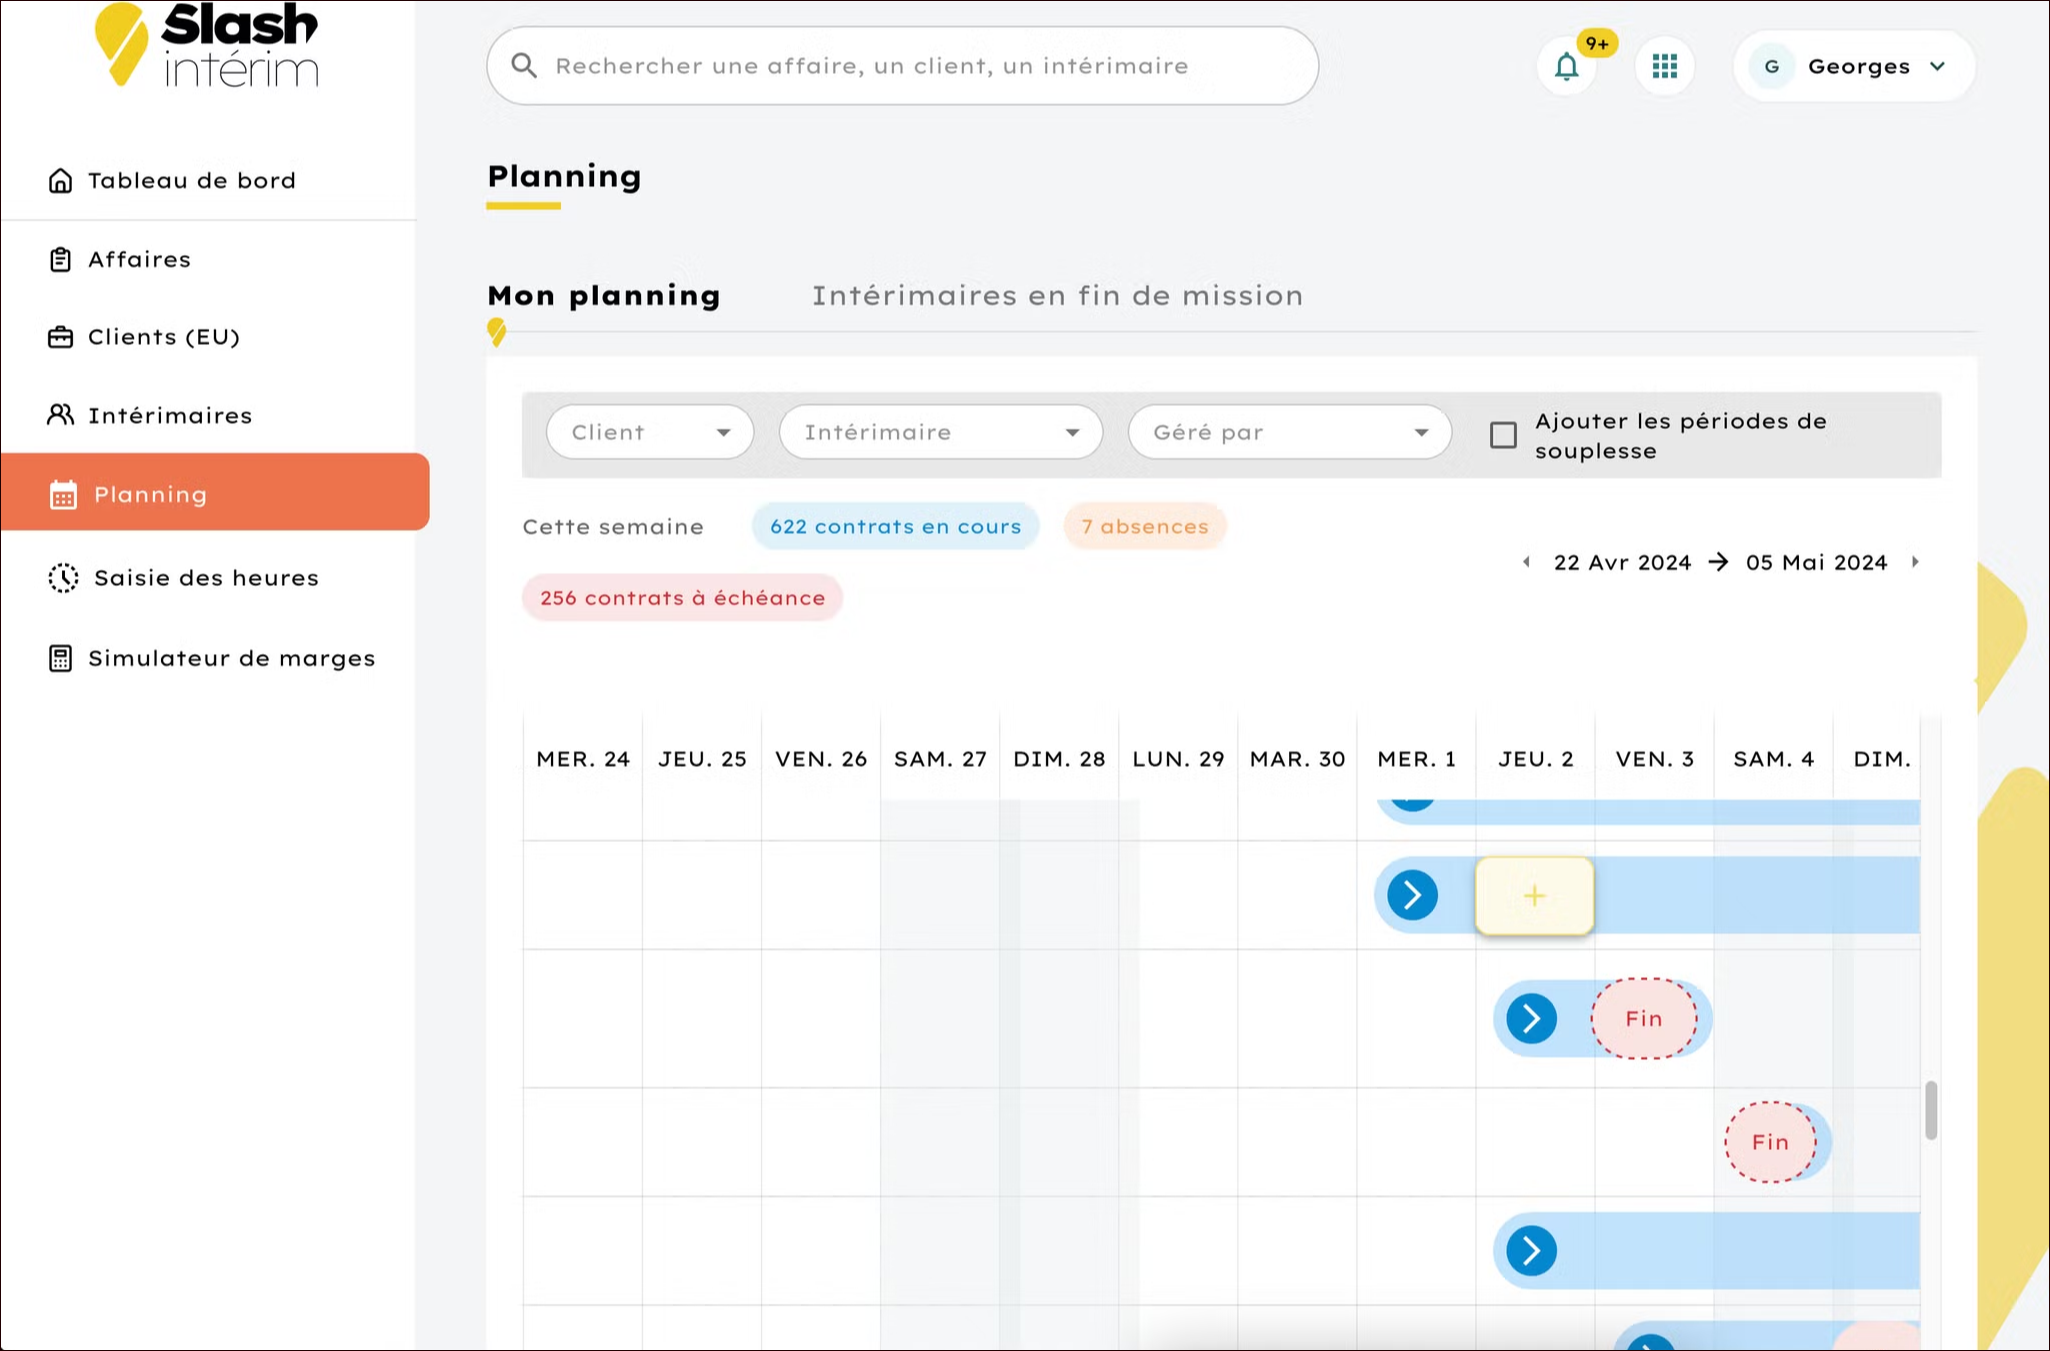Image resolution: width=2050 pixels, height=1351 pixels.
Task: Click the Fin marker on Friday 3
Action: (x=1644, y=1018)
